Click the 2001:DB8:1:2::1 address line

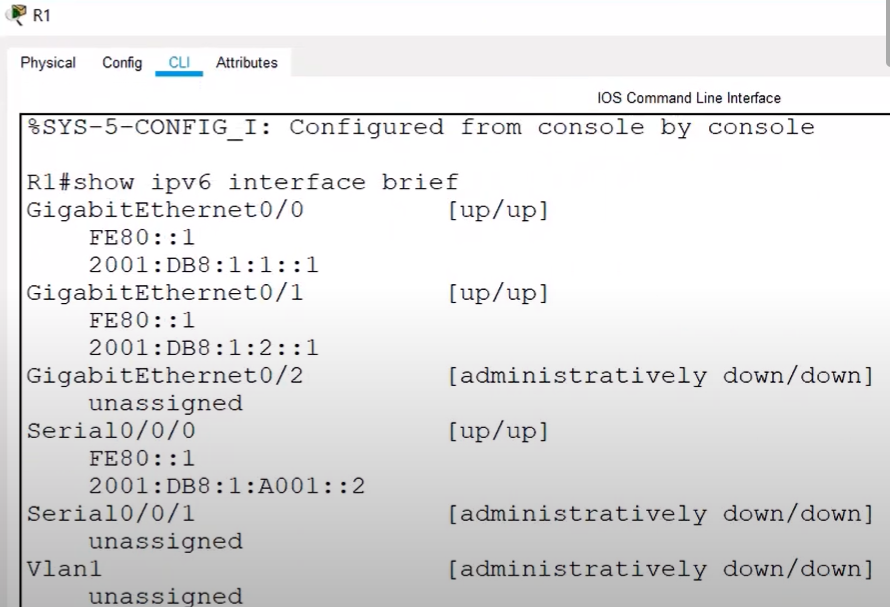(204, 348)
